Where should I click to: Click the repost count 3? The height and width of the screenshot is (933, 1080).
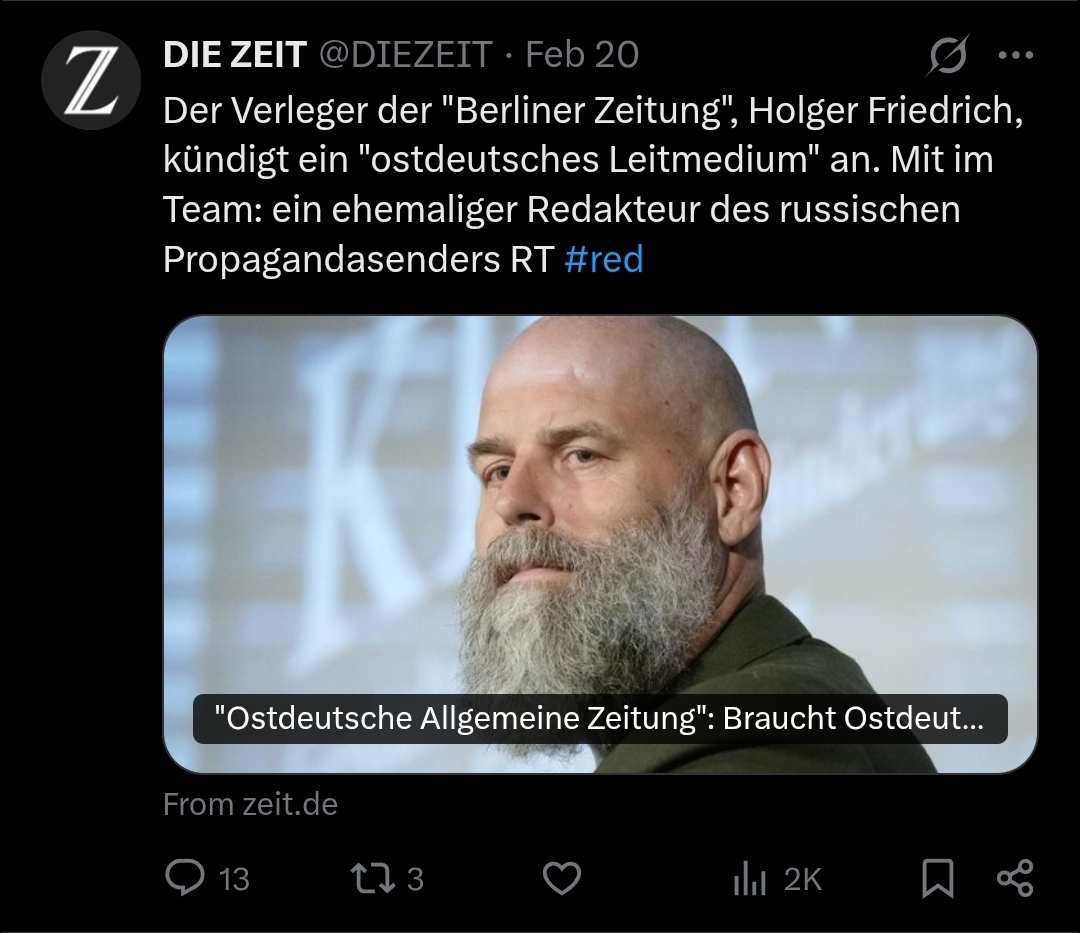tap(415, 879)
